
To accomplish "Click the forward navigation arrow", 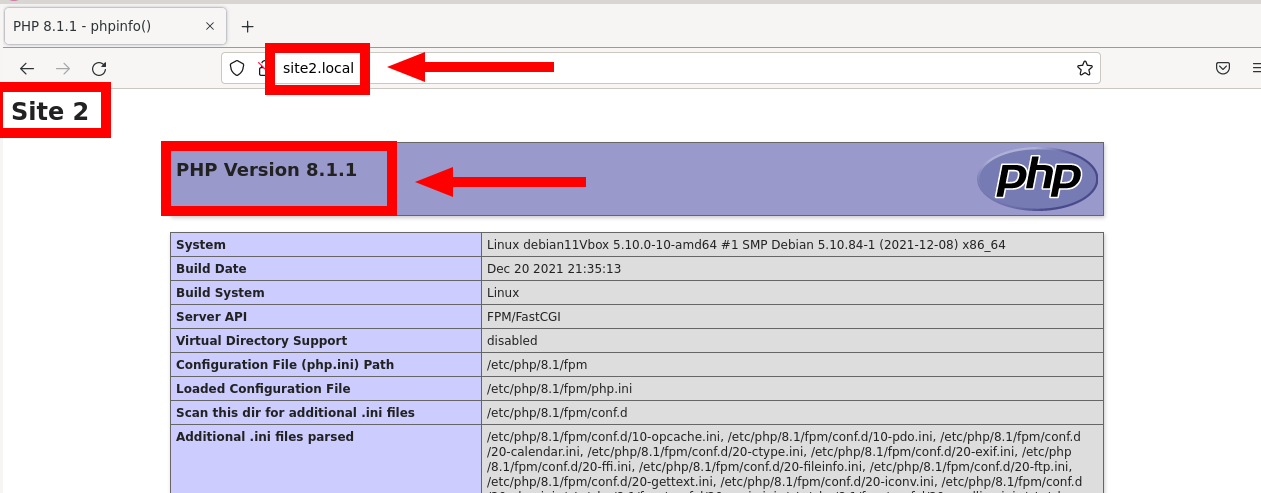I will [x=63, y=69].
